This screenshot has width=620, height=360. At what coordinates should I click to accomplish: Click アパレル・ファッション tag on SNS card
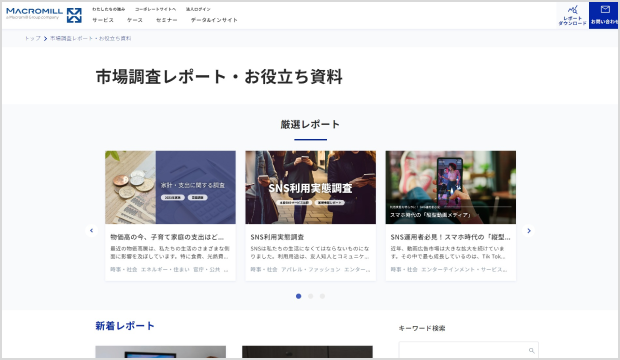[311, 269]
